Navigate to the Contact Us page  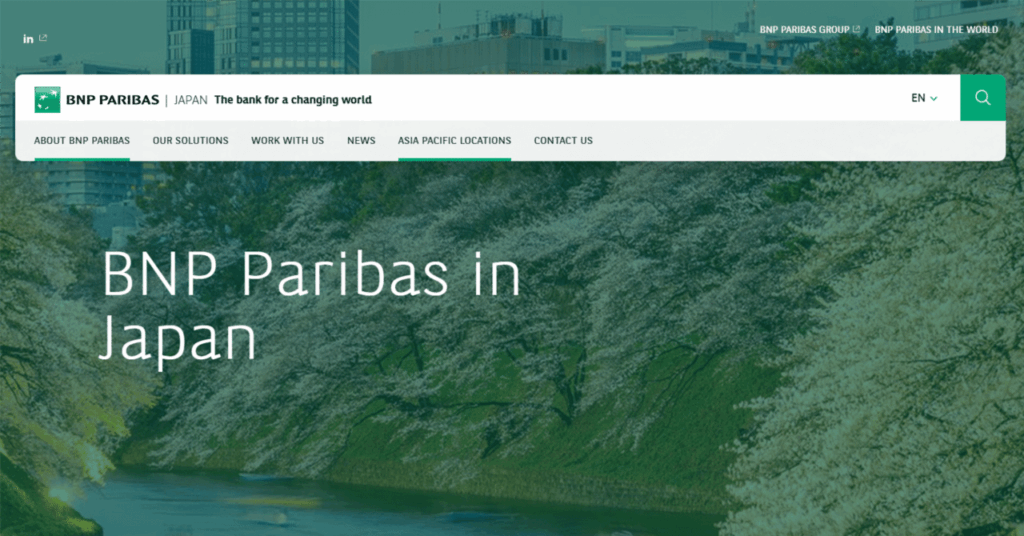[x=563, y=141]
